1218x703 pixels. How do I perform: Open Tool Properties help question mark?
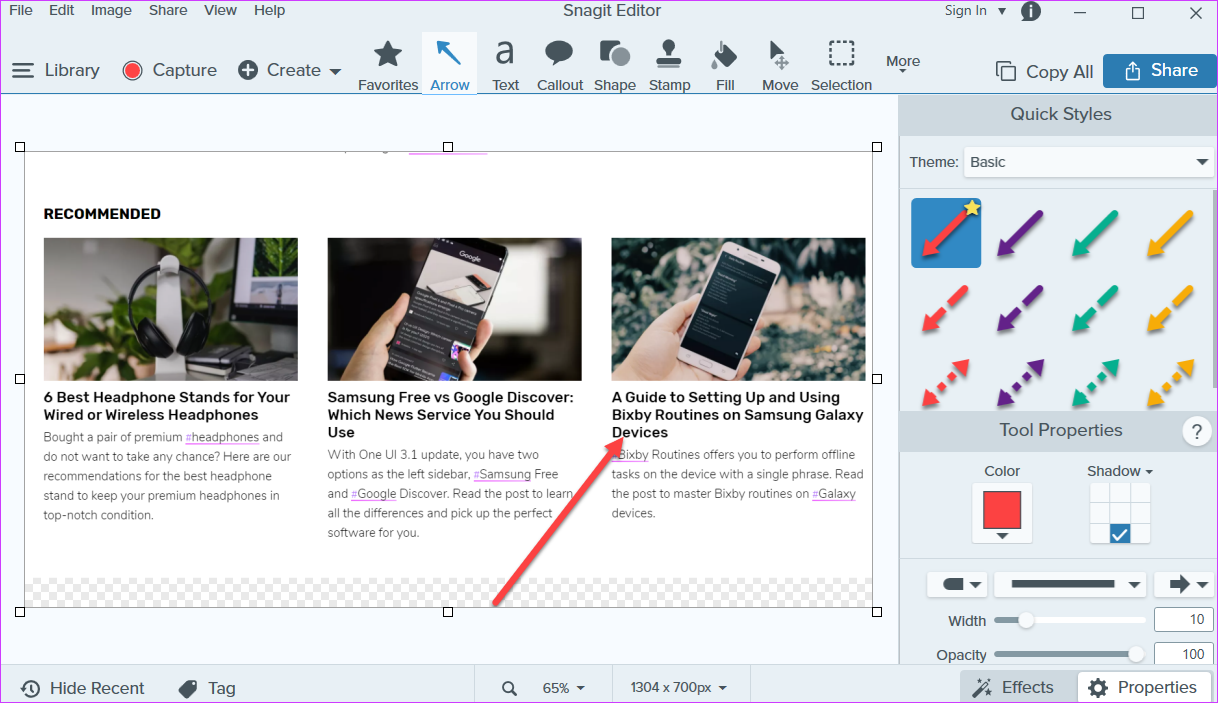tap(1197, 431)
